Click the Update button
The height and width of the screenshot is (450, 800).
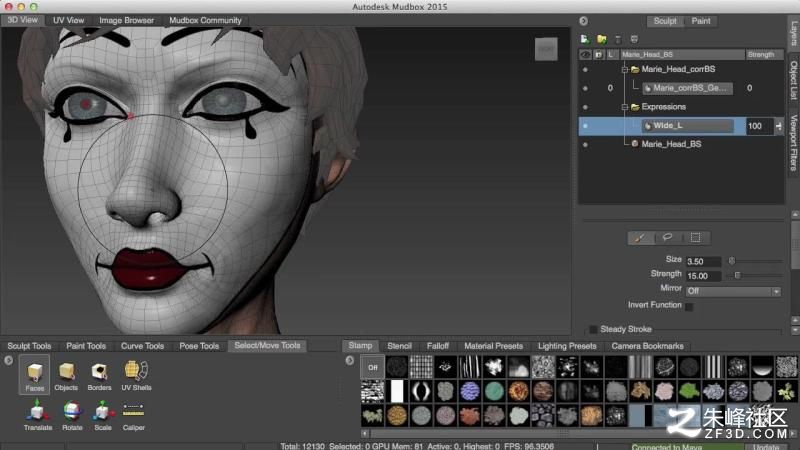pyautogui.click(x=766, y=446)
